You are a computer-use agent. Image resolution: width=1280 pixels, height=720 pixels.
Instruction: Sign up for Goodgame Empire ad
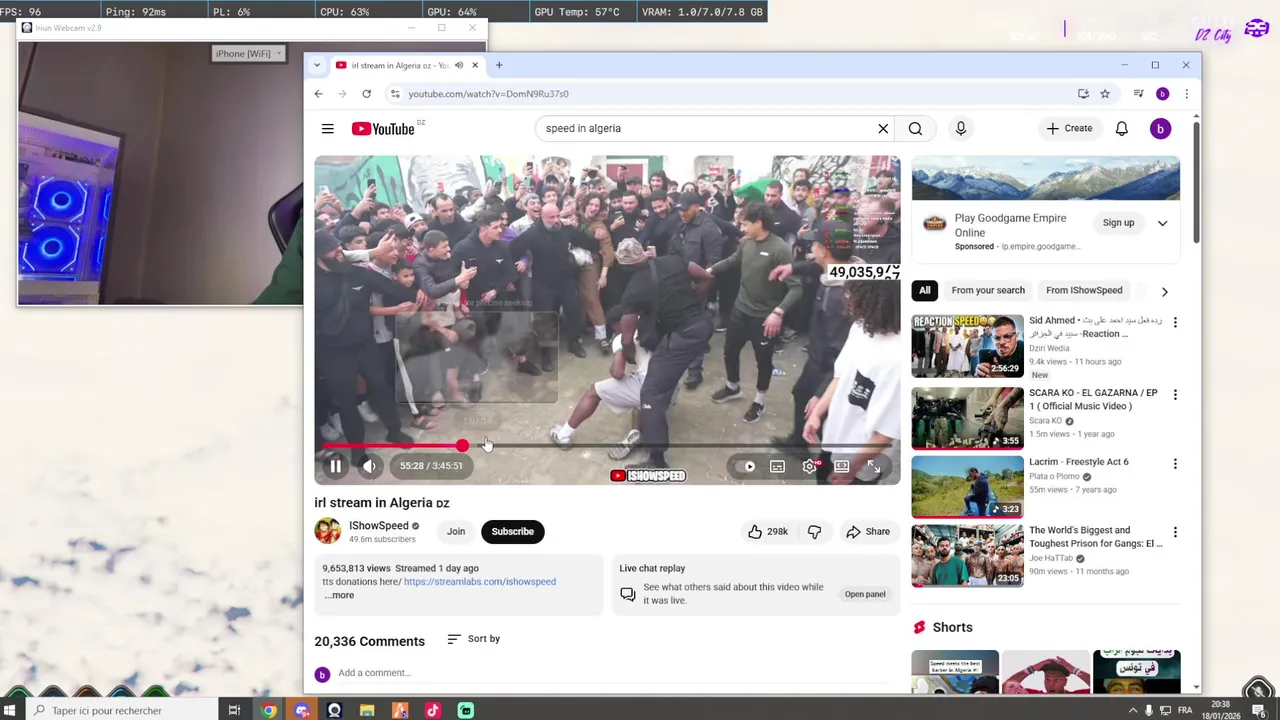click(1118, 223)
